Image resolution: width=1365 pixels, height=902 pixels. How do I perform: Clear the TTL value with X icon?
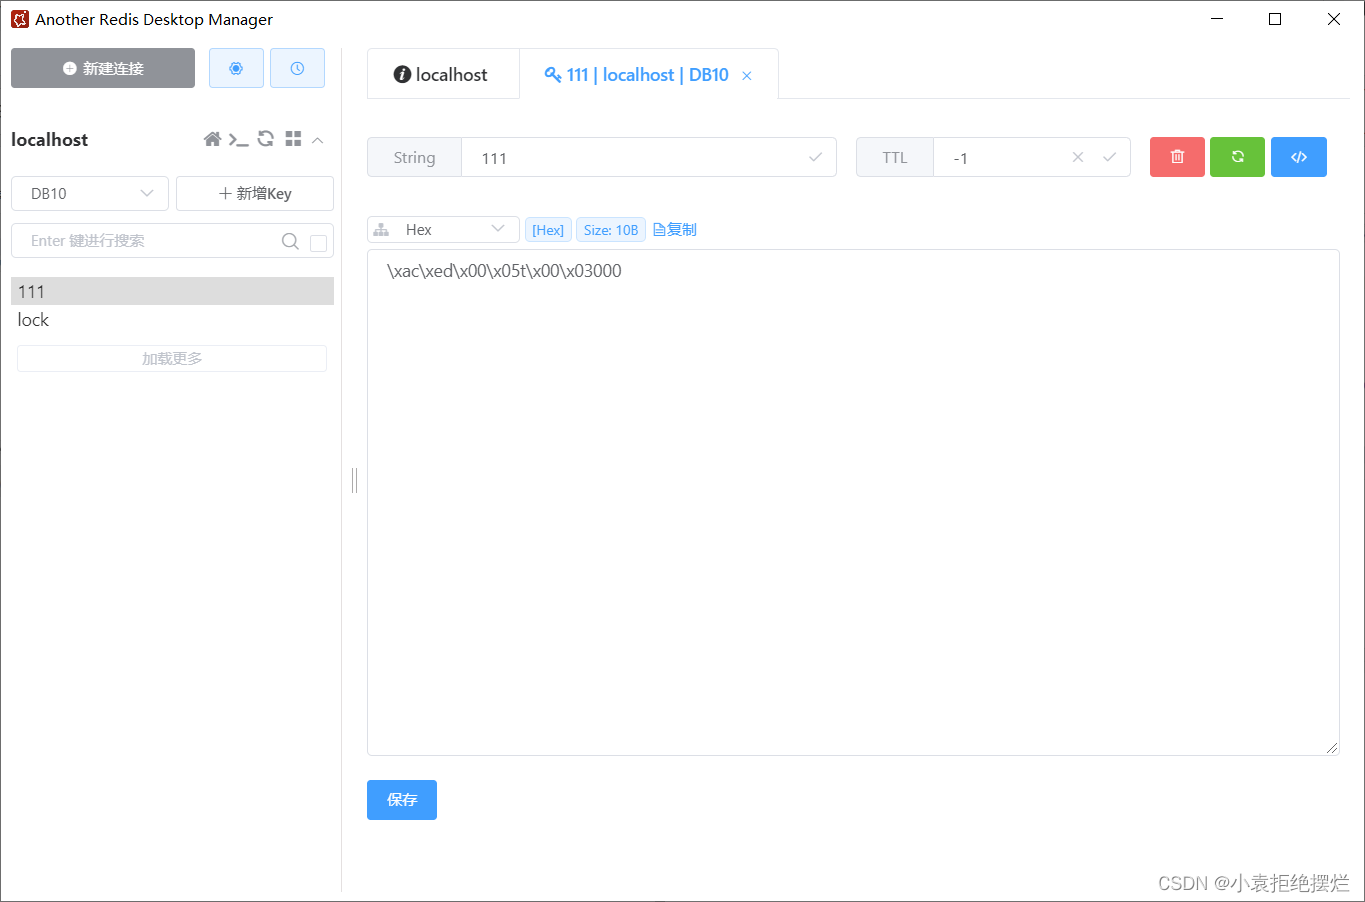1078,157
